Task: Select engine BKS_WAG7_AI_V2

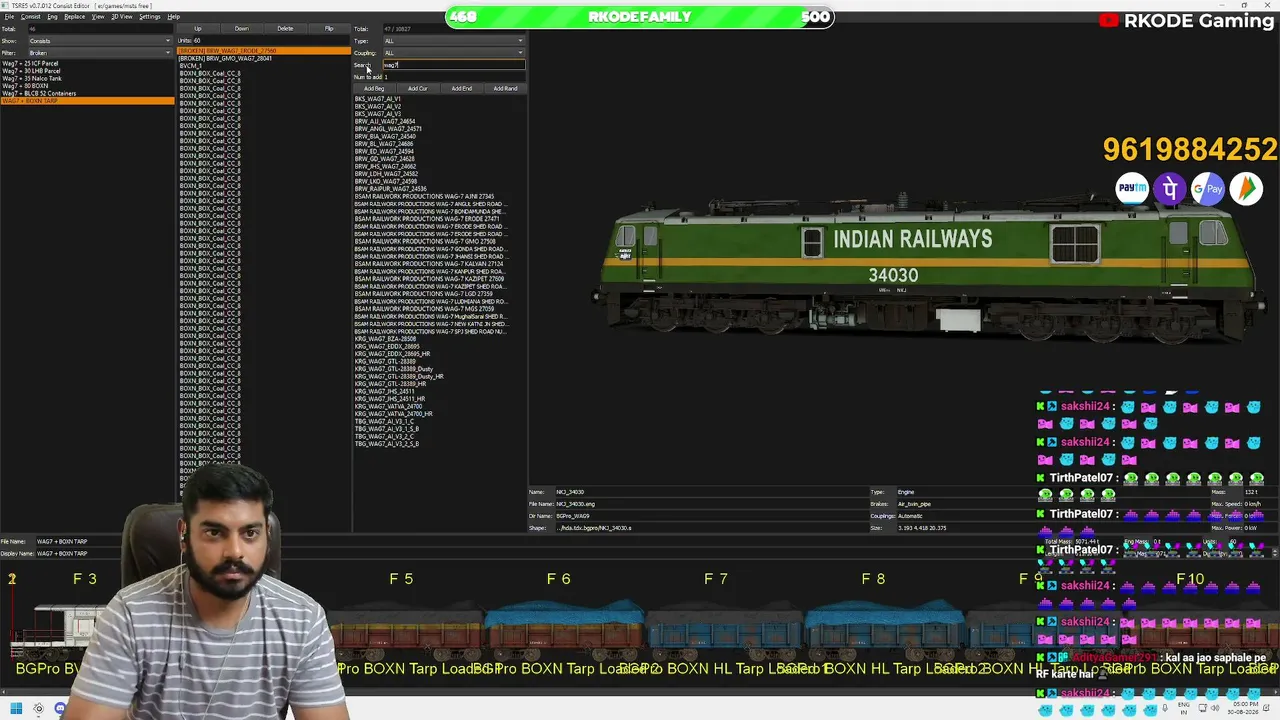Action: tap(378, 107)
